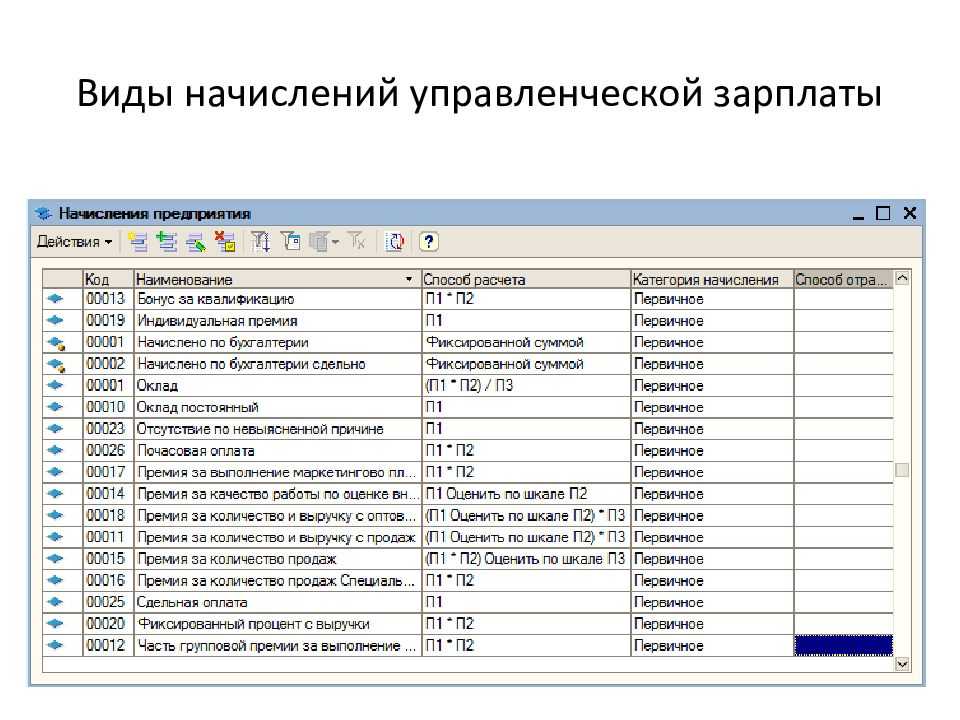Click the scroll down arrow of the list
The image size is (960, 720).
click(x=902, y=664)
